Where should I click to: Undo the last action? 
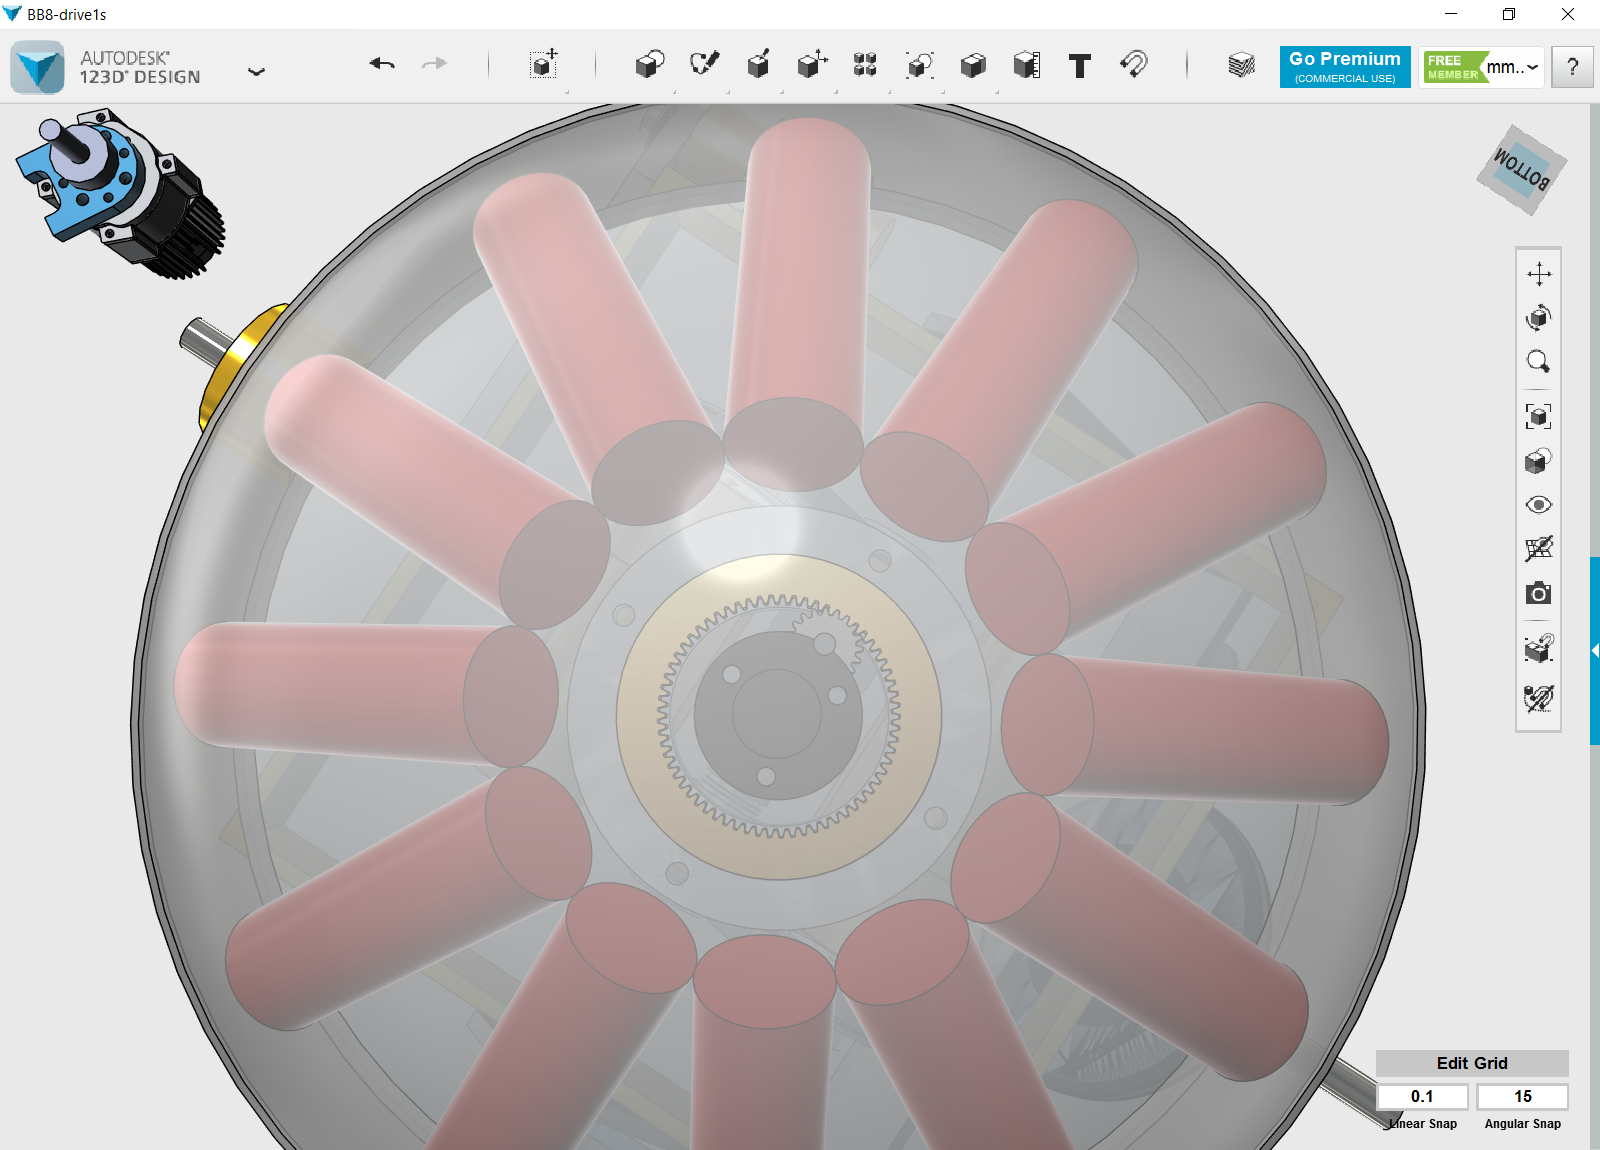coord(382,64)
